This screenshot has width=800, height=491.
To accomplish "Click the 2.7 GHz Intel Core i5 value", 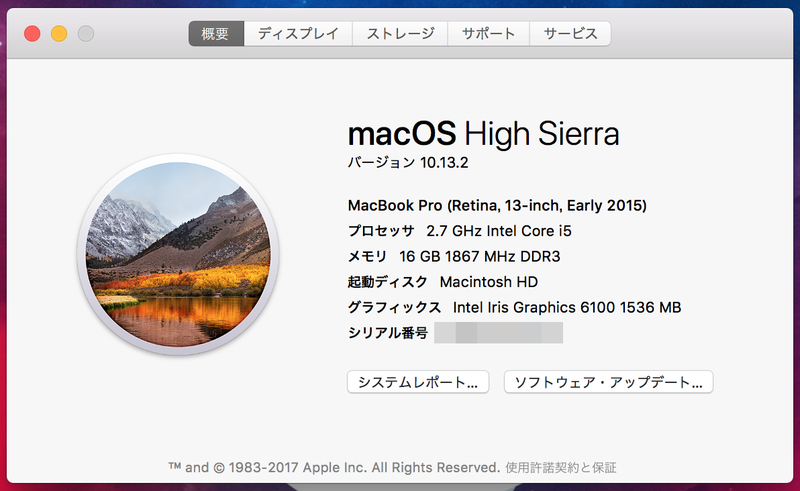I will coord(498,231).
